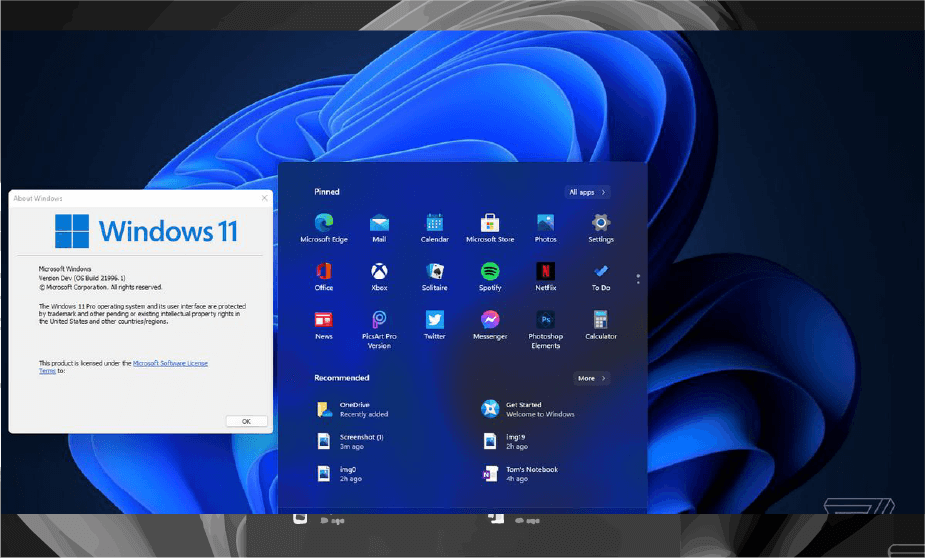The height and width of the screenshot is (558, 925).
Task: Open the Screenshot (1) file
Action: (x=350, y=441)
